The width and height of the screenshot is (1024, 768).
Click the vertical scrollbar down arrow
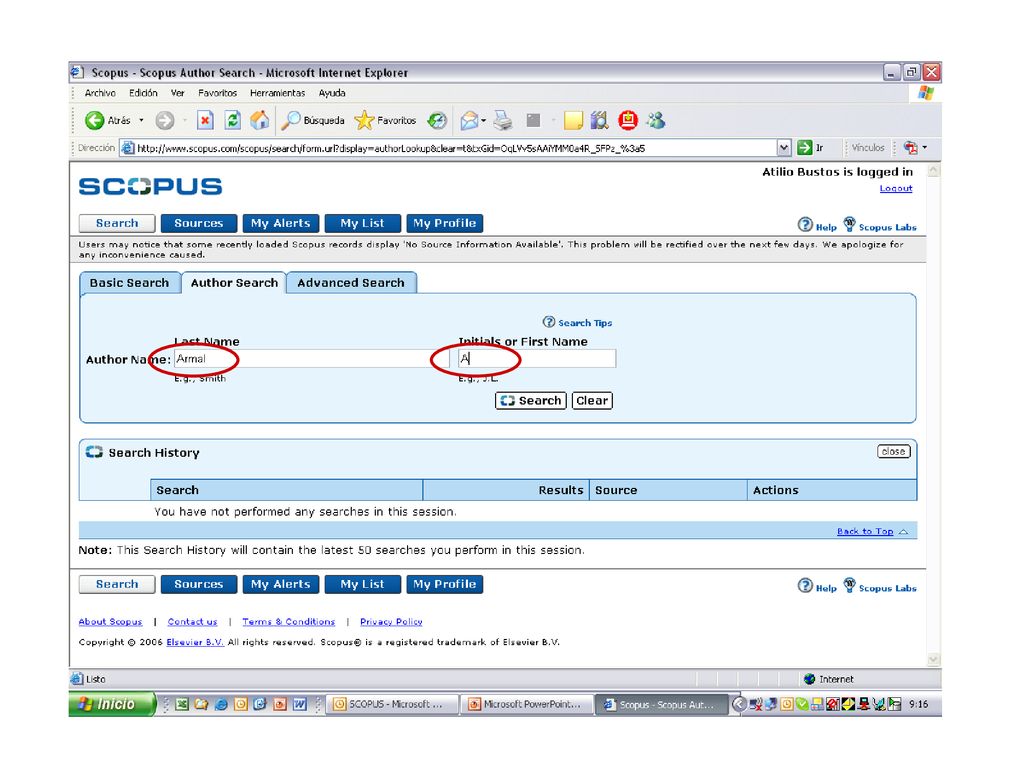(x=933, y=660)
